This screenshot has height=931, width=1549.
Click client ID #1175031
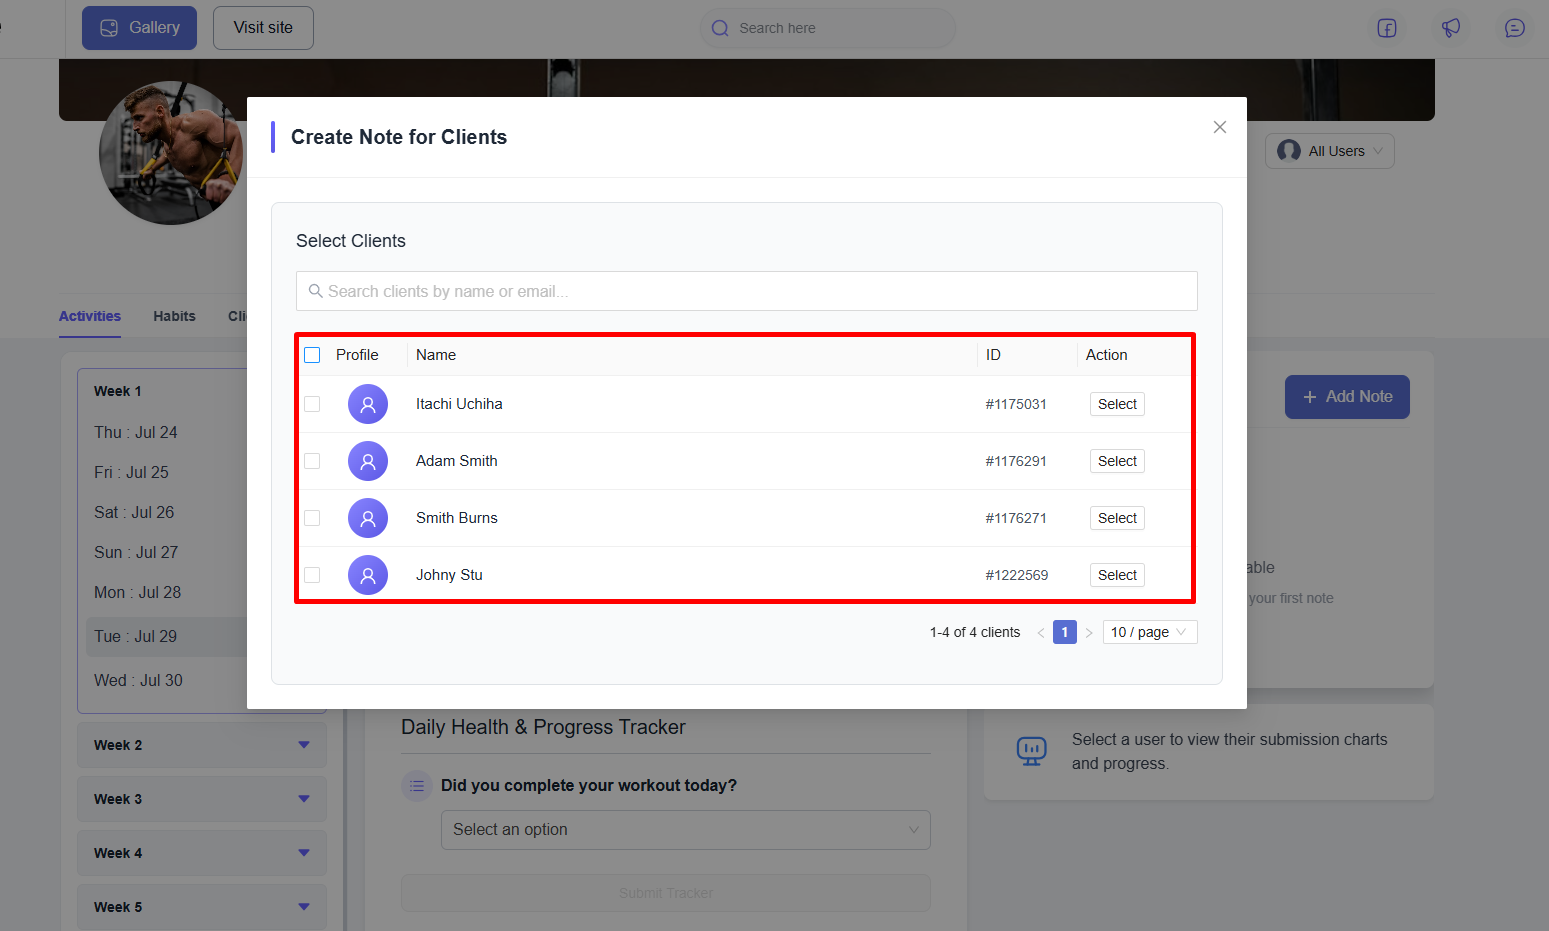click(x=1016, y=404)
